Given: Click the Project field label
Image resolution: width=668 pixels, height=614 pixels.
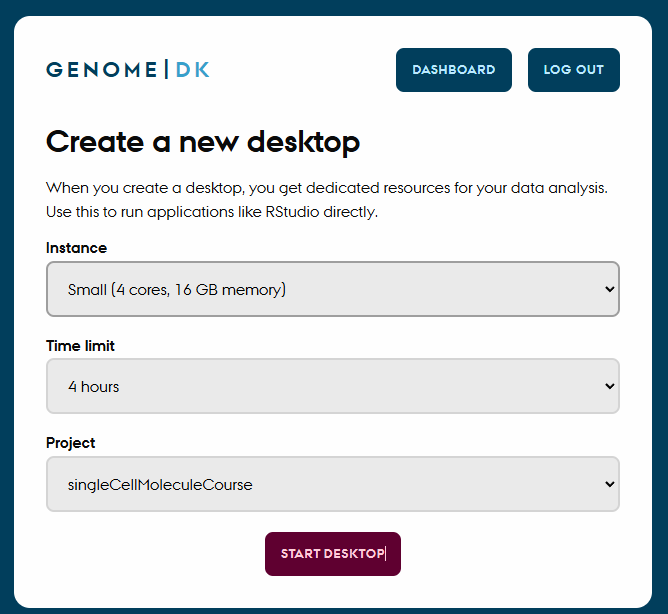Looking at the screenshot, I should (x=71, y=443).
